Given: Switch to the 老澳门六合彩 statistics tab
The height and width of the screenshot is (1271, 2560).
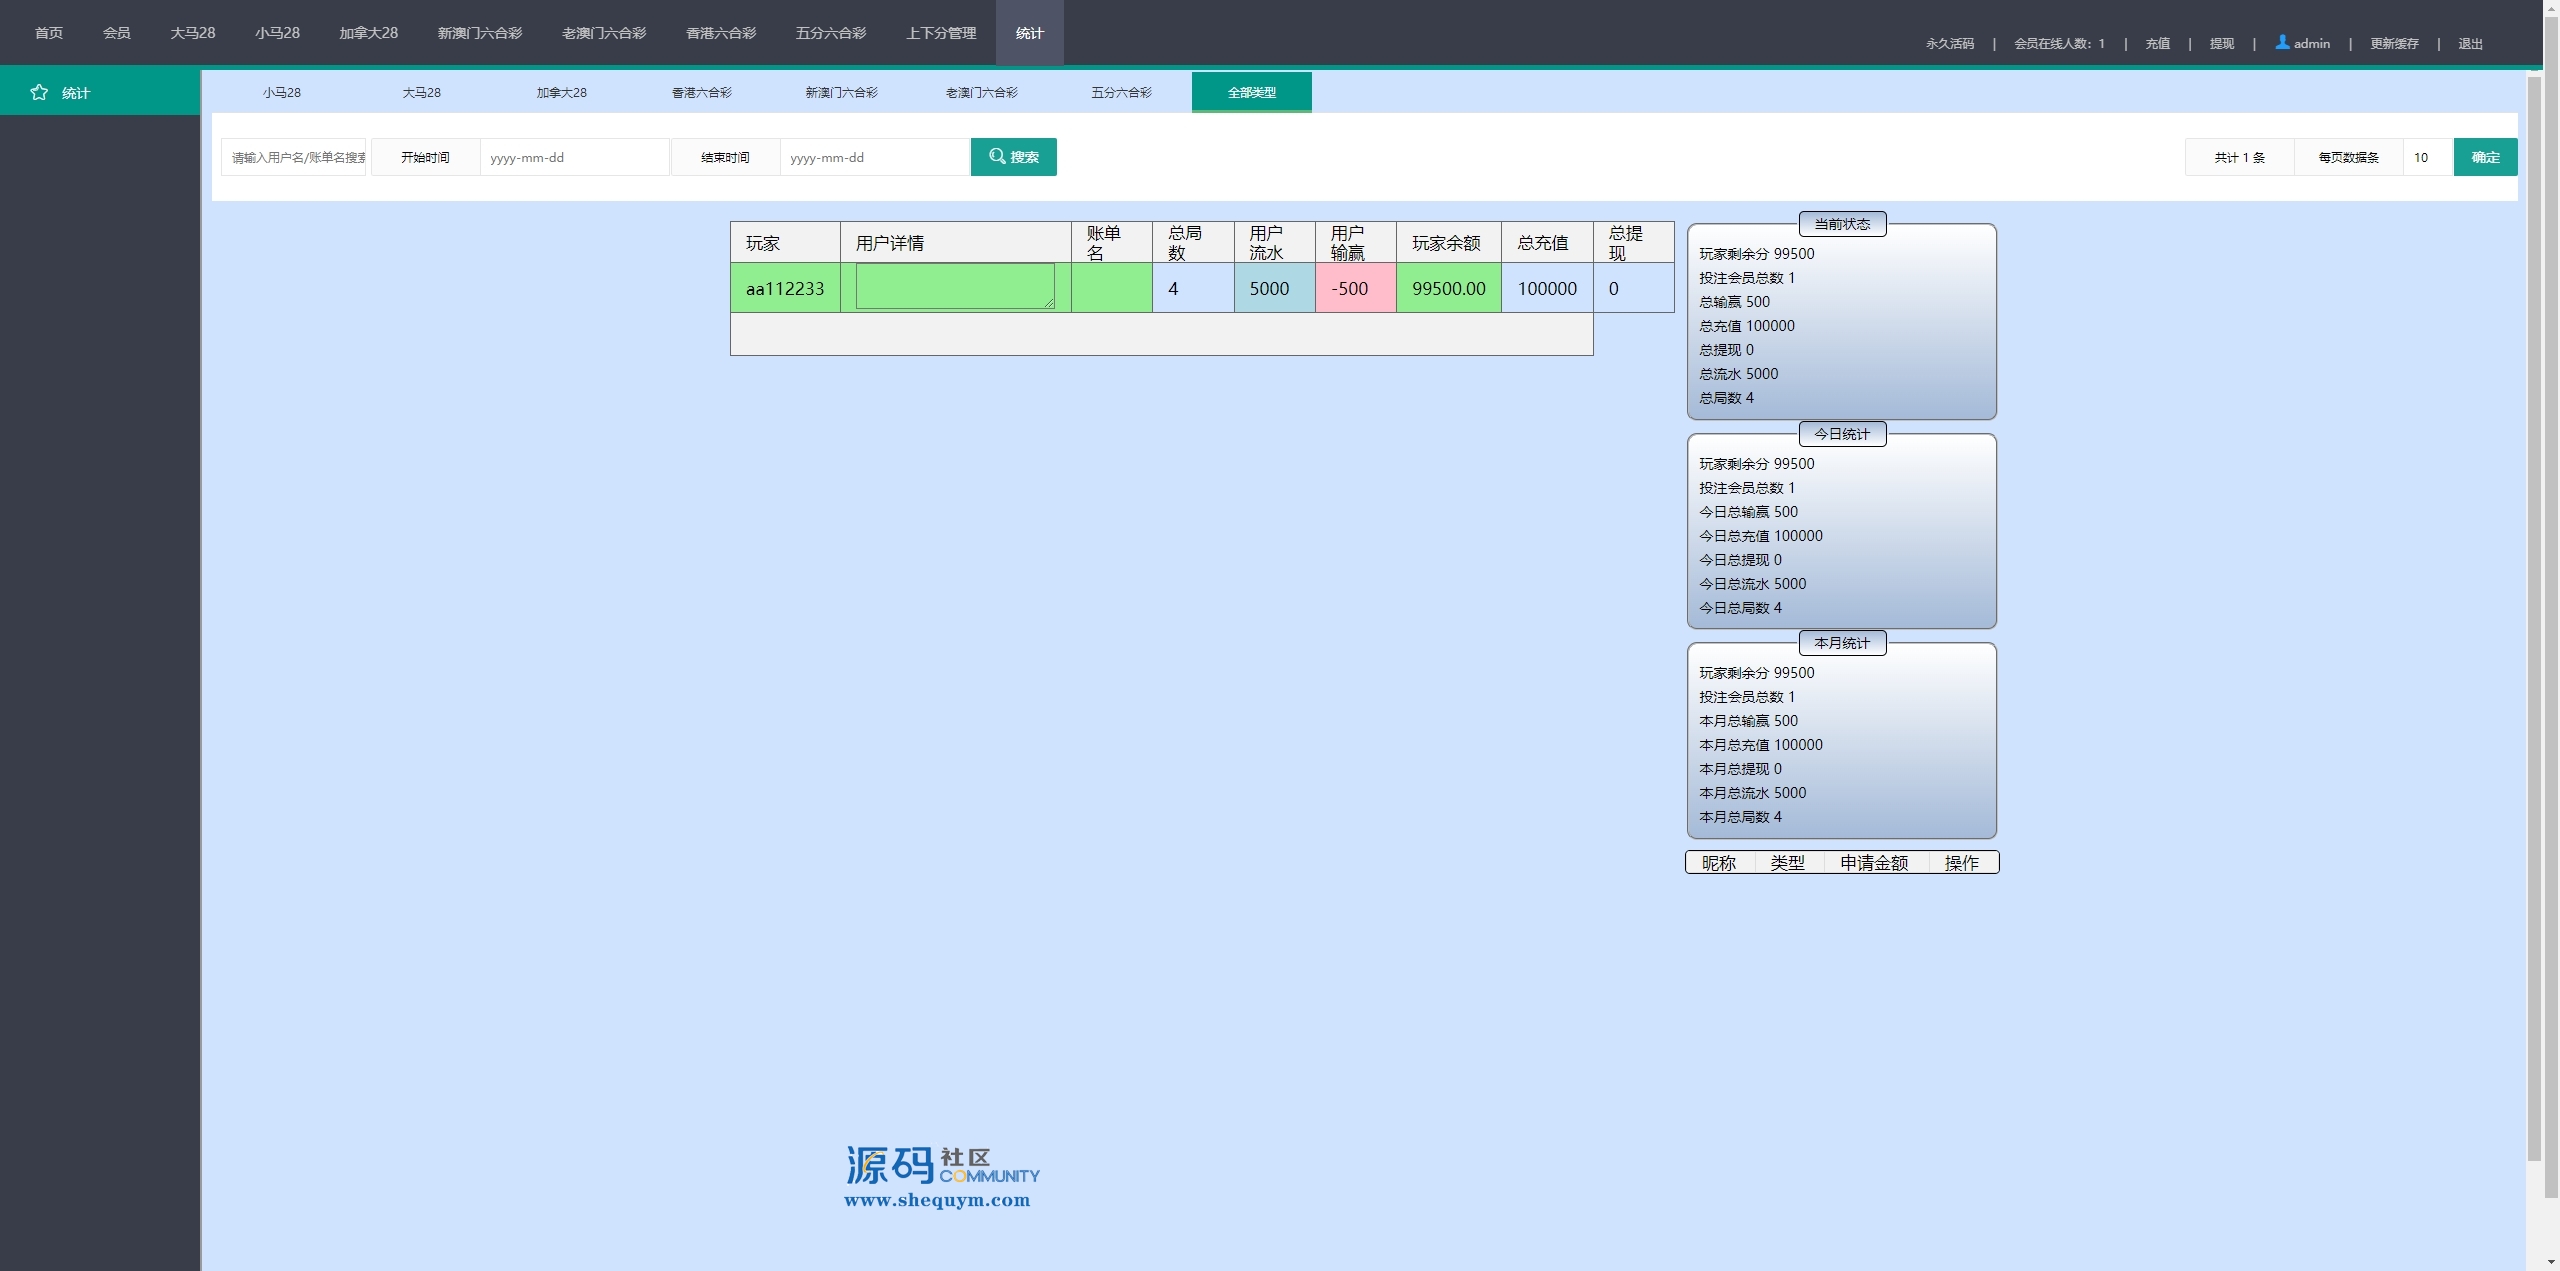Looking at the screenshot, I should click(982, 92).
